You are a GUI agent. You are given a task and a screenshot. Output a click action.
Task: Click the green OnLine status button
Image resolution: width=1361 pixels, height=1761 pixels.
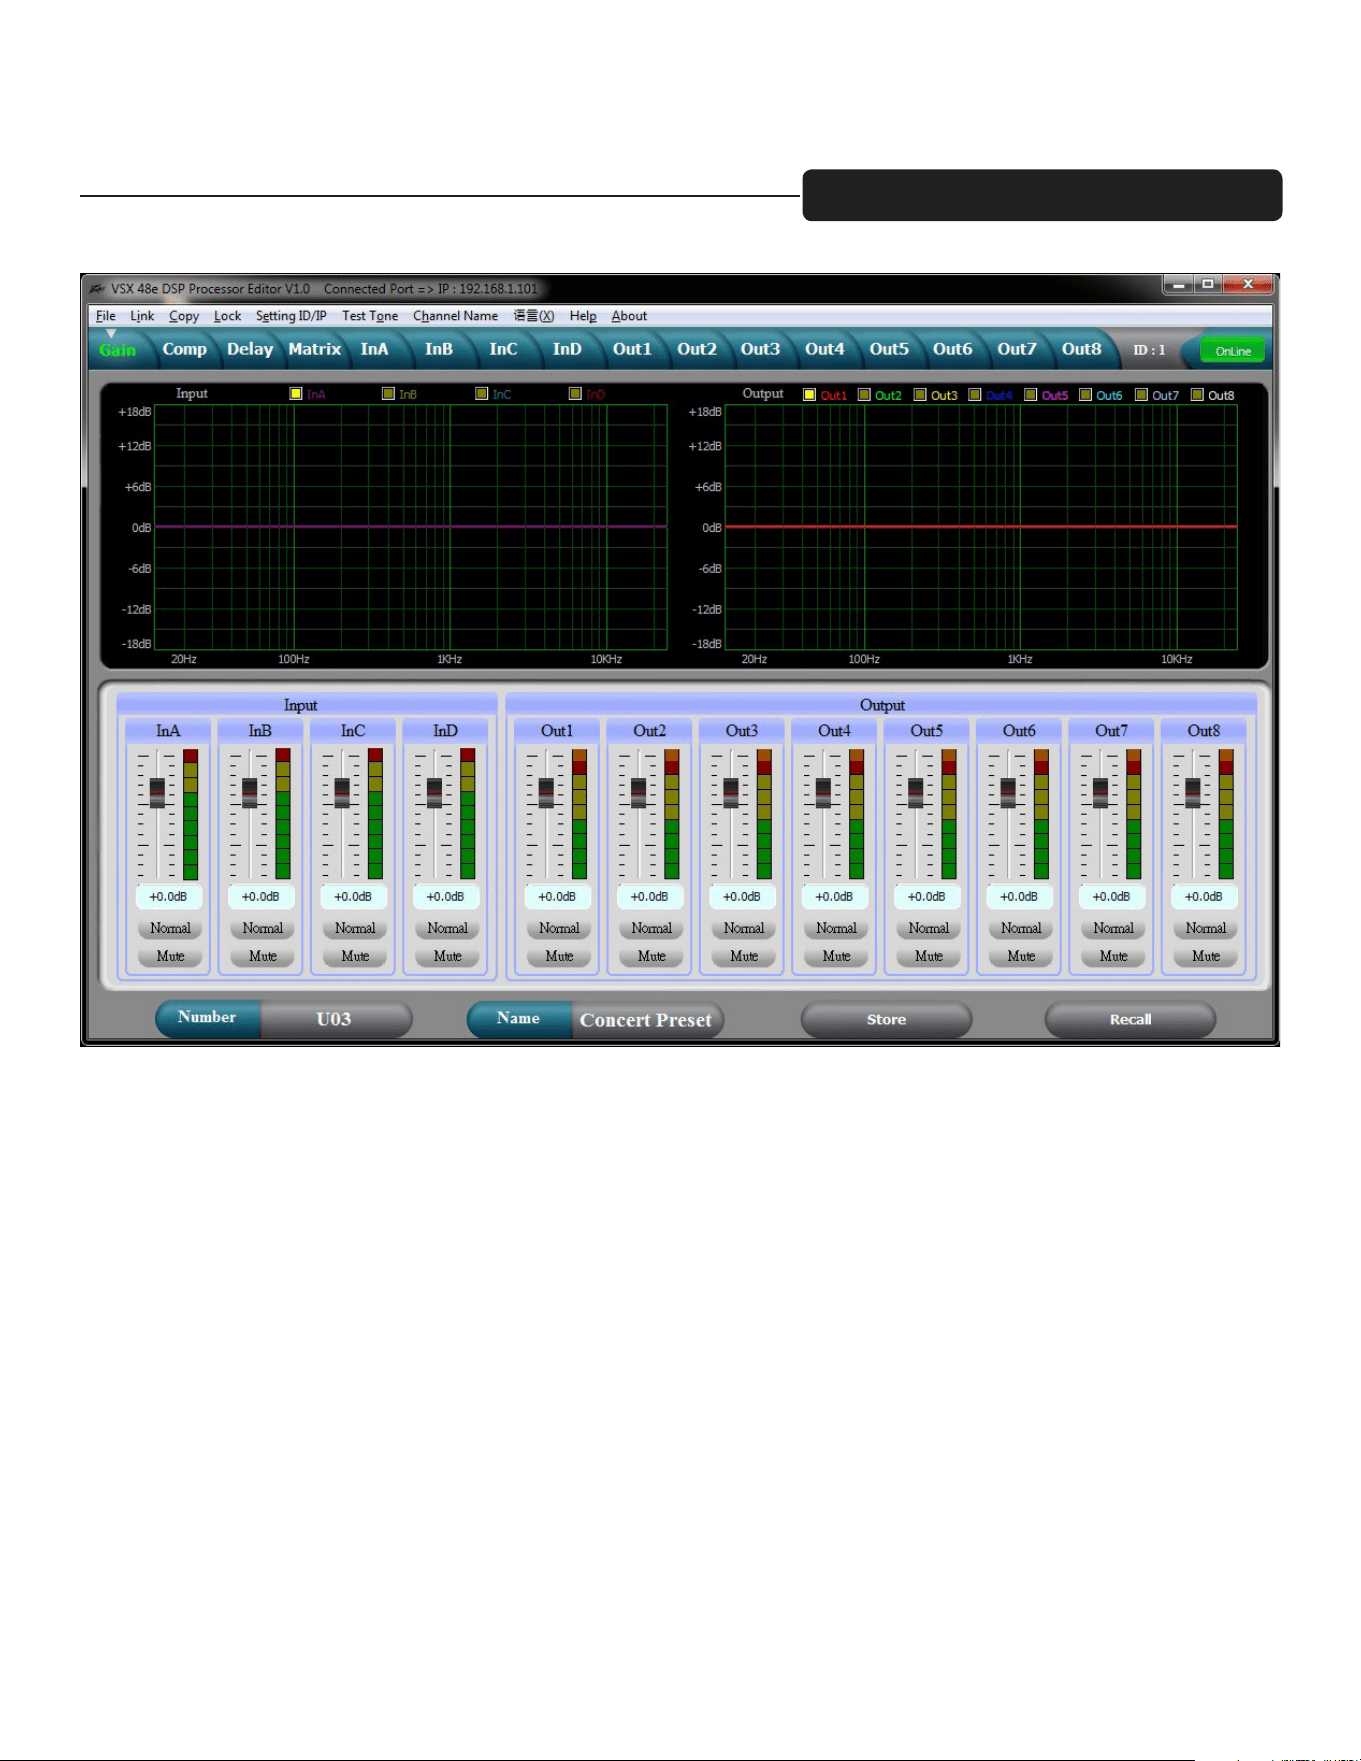click(x=1233, y=351)
